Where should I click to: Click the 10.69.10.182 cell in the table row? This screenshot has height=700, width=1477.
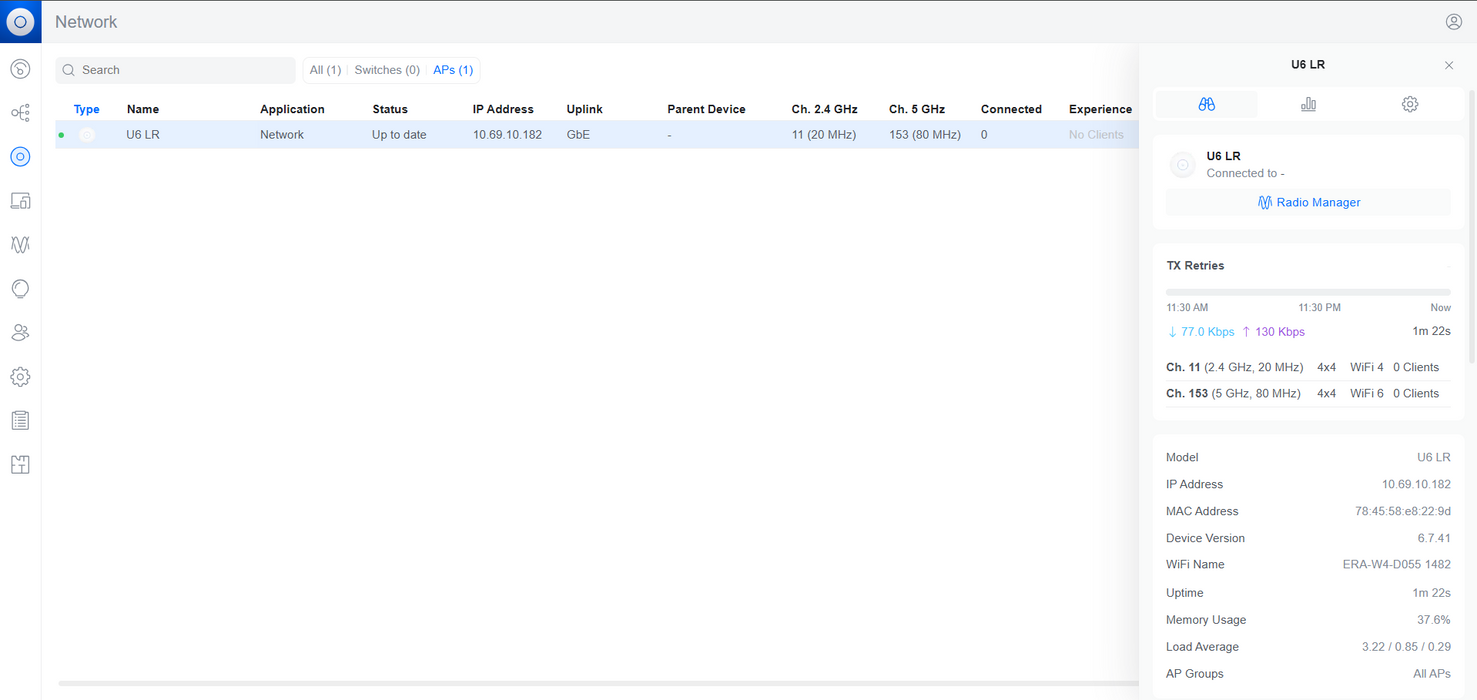pyautogui.click(x=507, y=135)
